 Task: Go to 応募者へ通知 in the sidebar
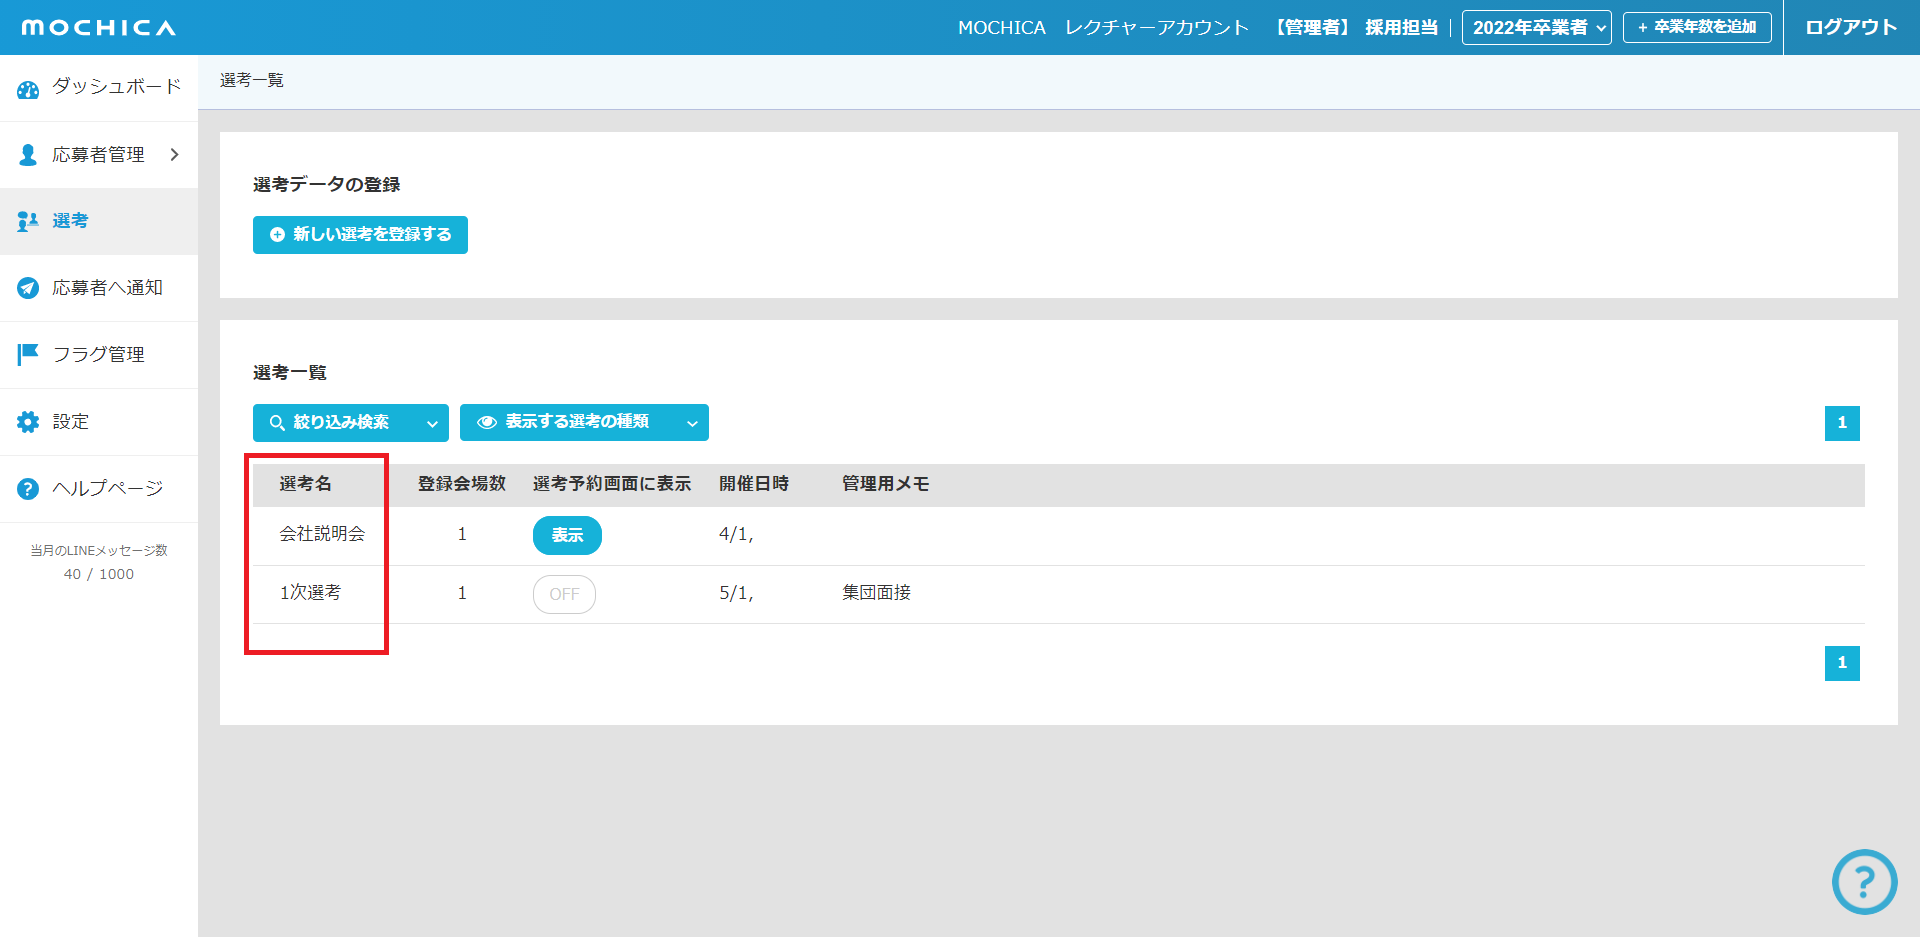[107, 288]
